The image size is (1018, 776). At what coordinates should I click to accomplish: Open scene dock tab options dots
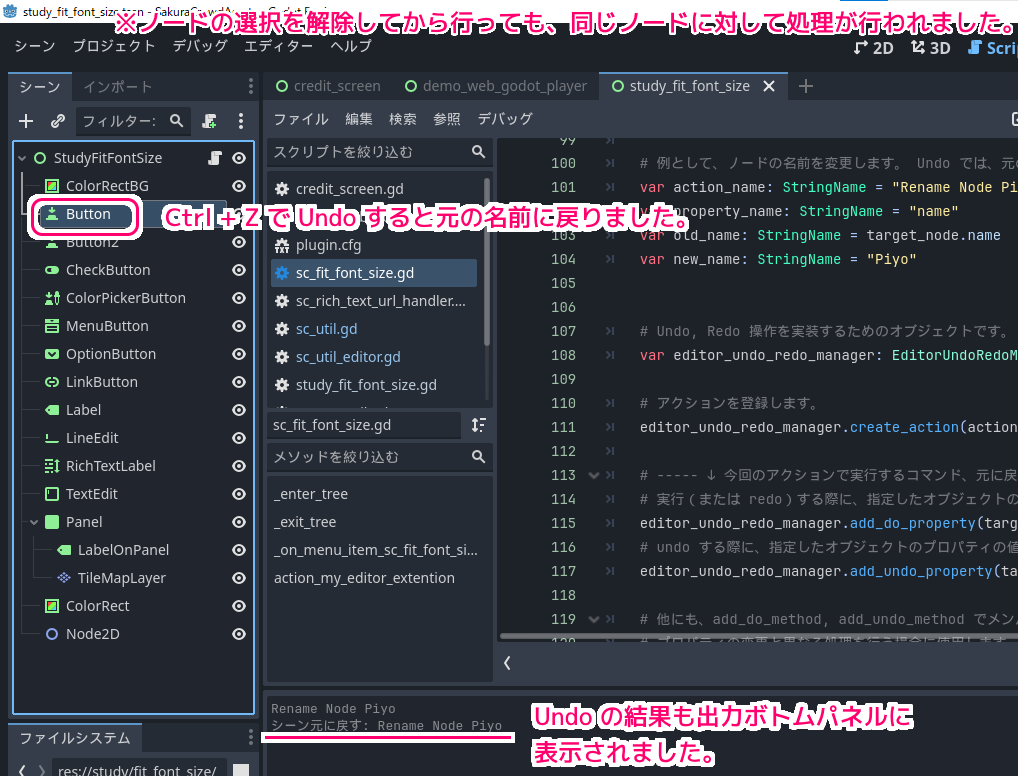click(251, 86)
